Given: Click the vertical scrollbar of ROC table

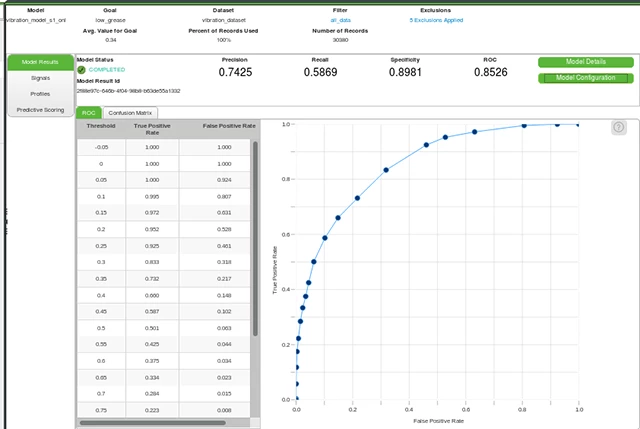Looking at the screenshot, I should coord(256,239).
